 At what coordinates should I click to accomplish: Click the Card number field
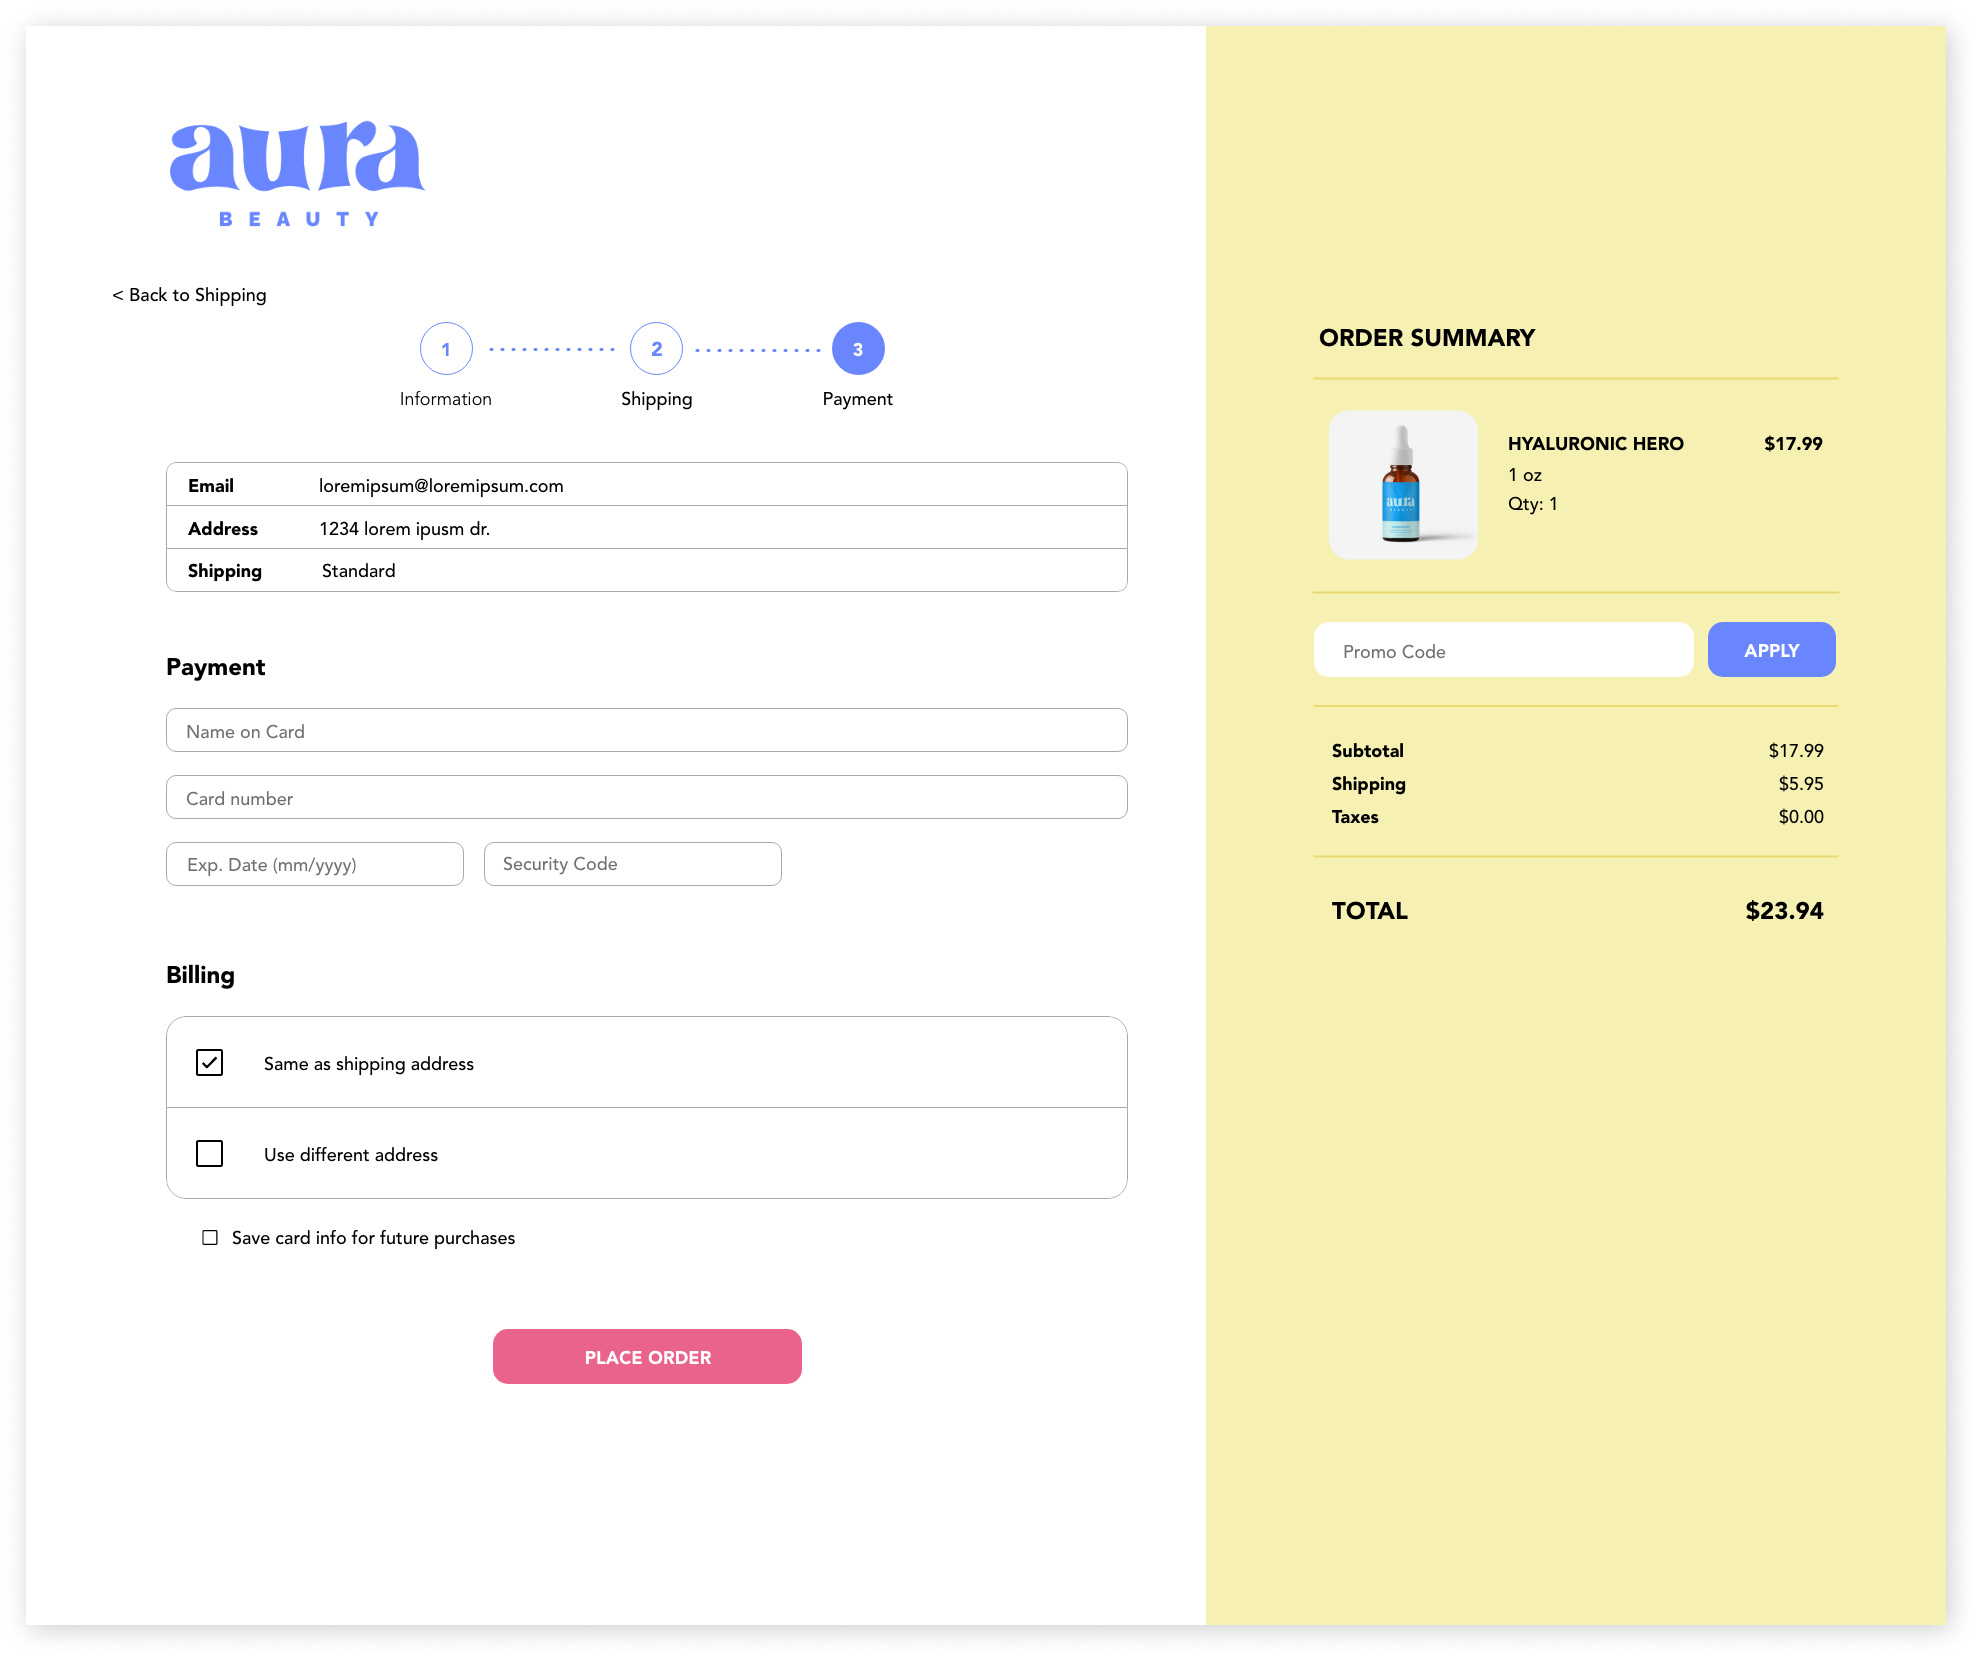pos(646,798)
